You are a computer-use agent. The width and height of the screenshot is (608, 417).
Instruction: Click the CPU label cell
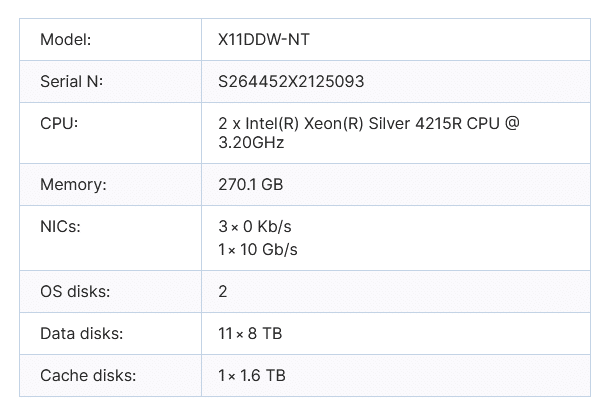111,133
